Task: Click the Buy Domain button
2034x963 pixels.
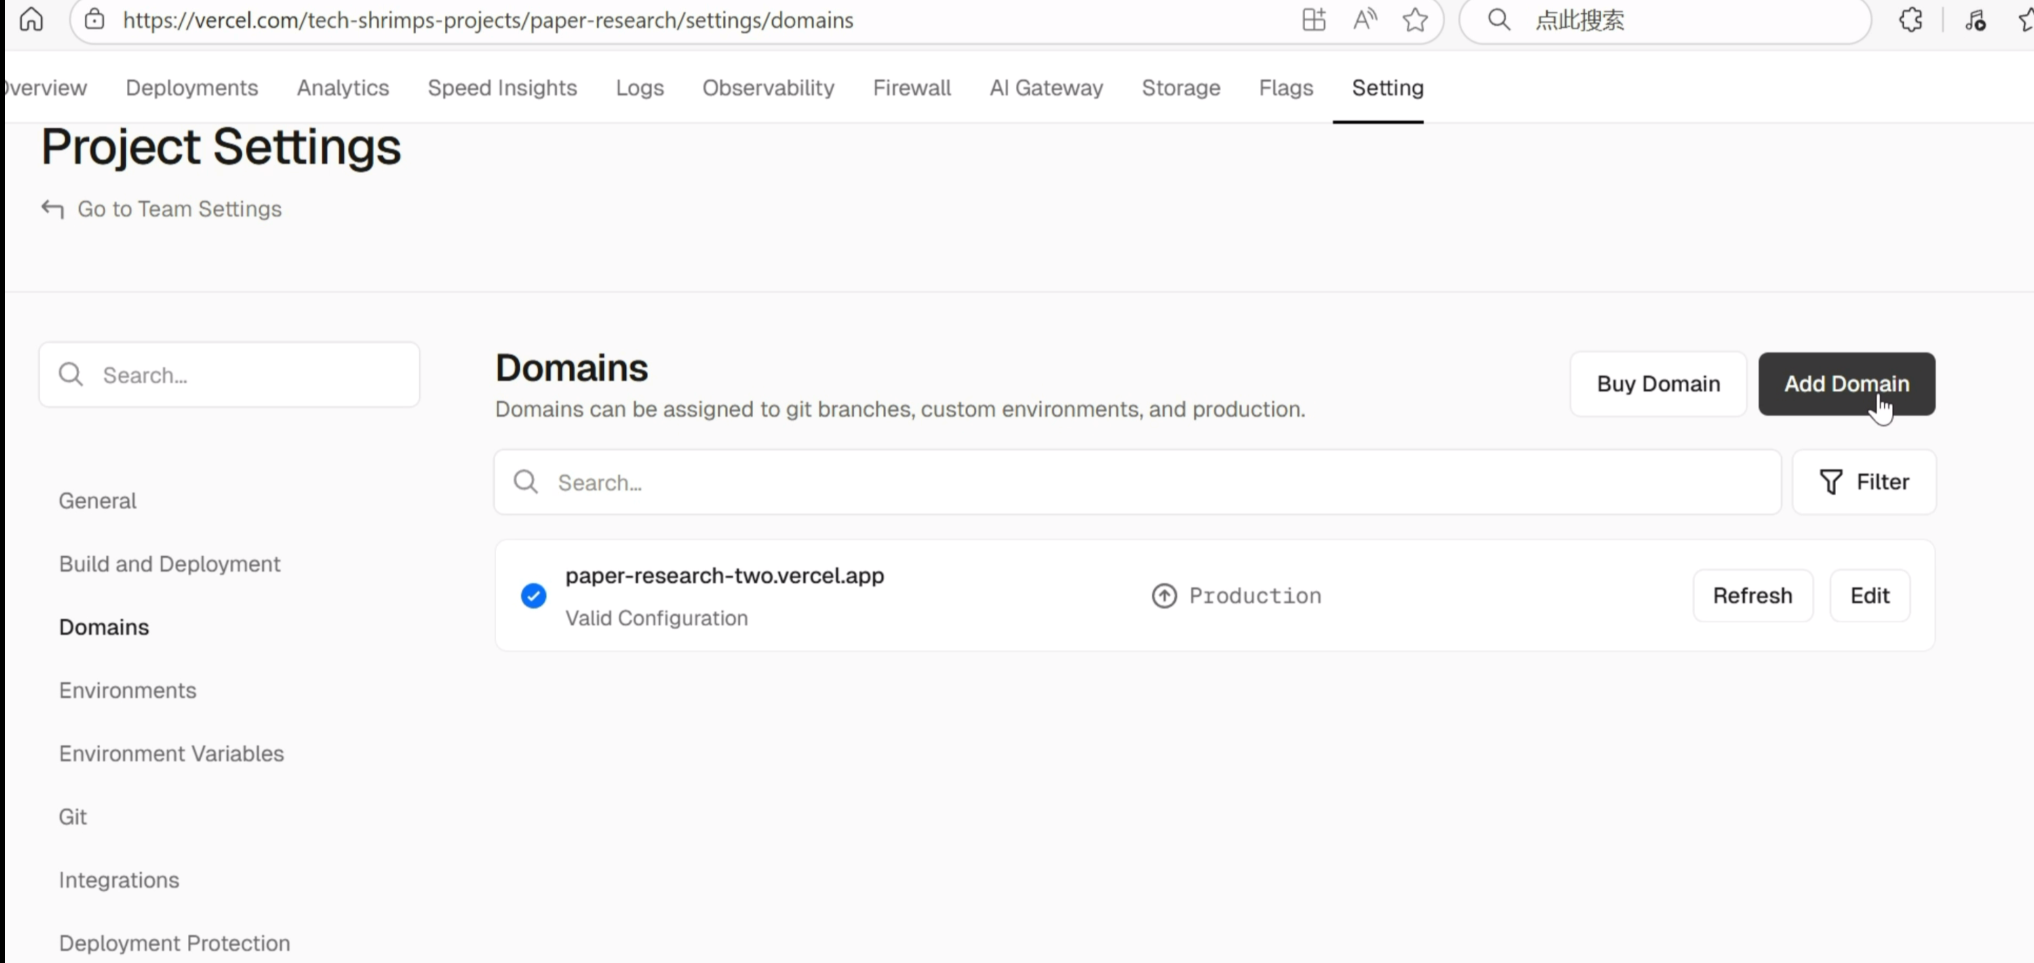Action: 1658,384
